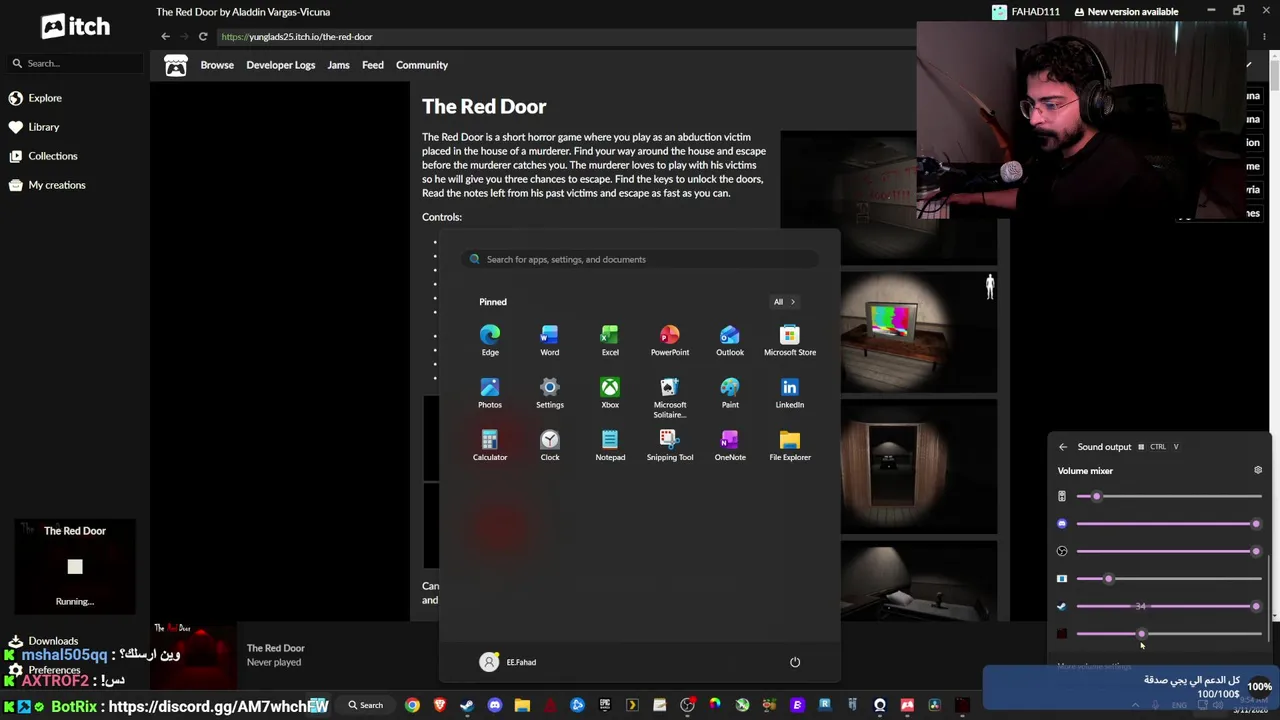This screenshot has height=720, width=1280.
Task: Open Chrome from the taskbar
Action: [412, 705]
